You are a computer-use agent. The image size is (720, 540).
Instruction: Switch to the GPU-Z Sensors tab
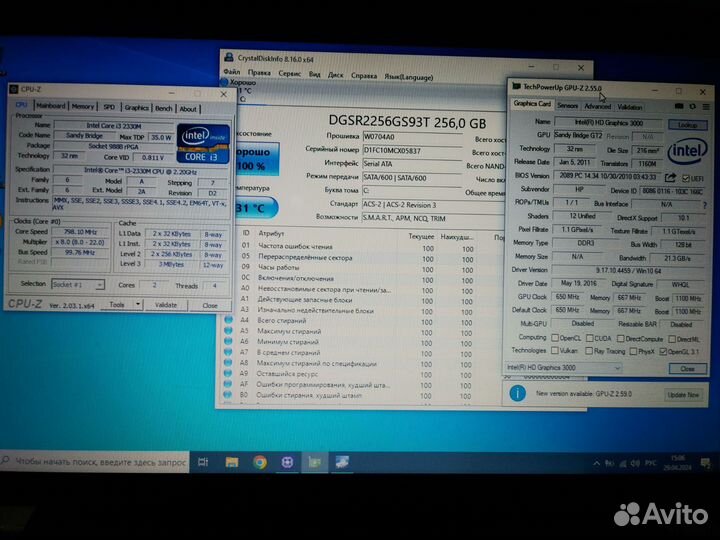(568, 106)
